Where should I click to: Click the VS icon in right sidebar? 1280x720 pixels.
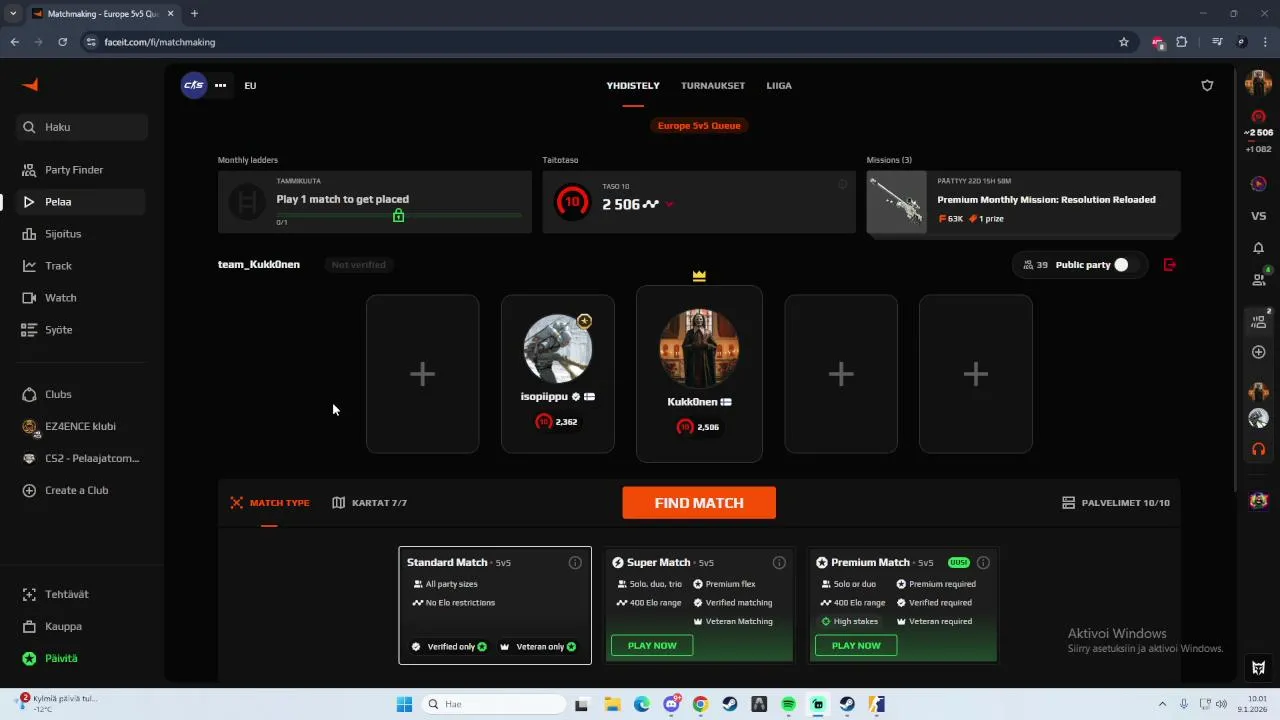pyautogui.click(x=1259, y=216)
